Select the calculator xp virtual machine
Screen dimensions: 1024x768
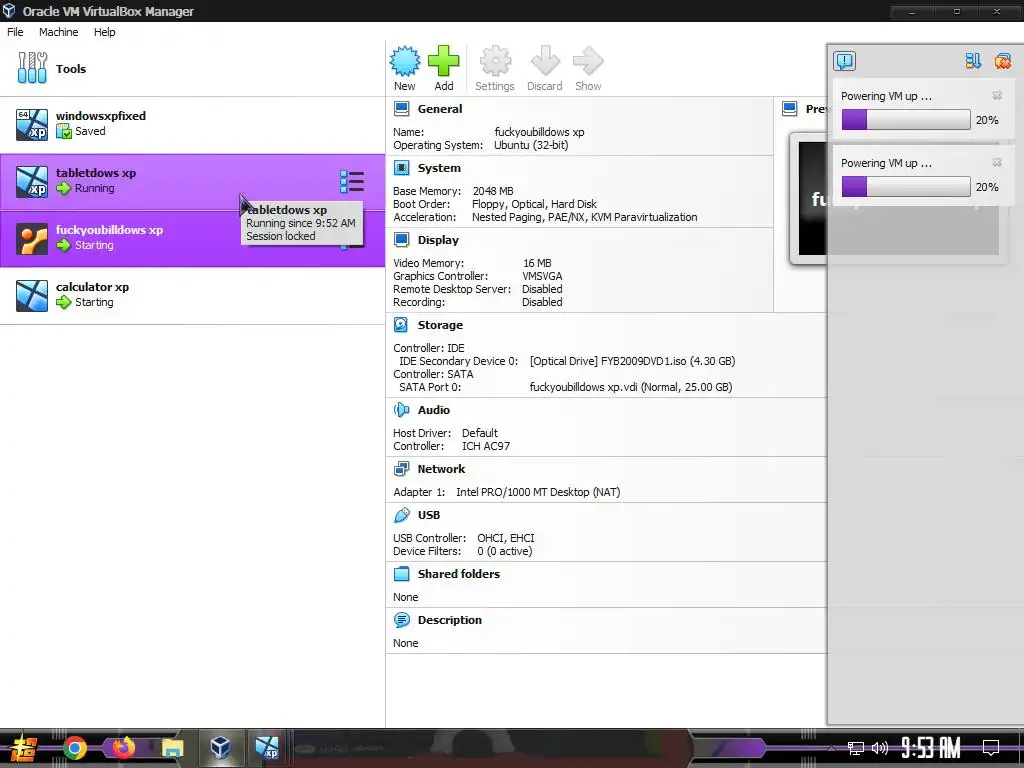(193, 296)
